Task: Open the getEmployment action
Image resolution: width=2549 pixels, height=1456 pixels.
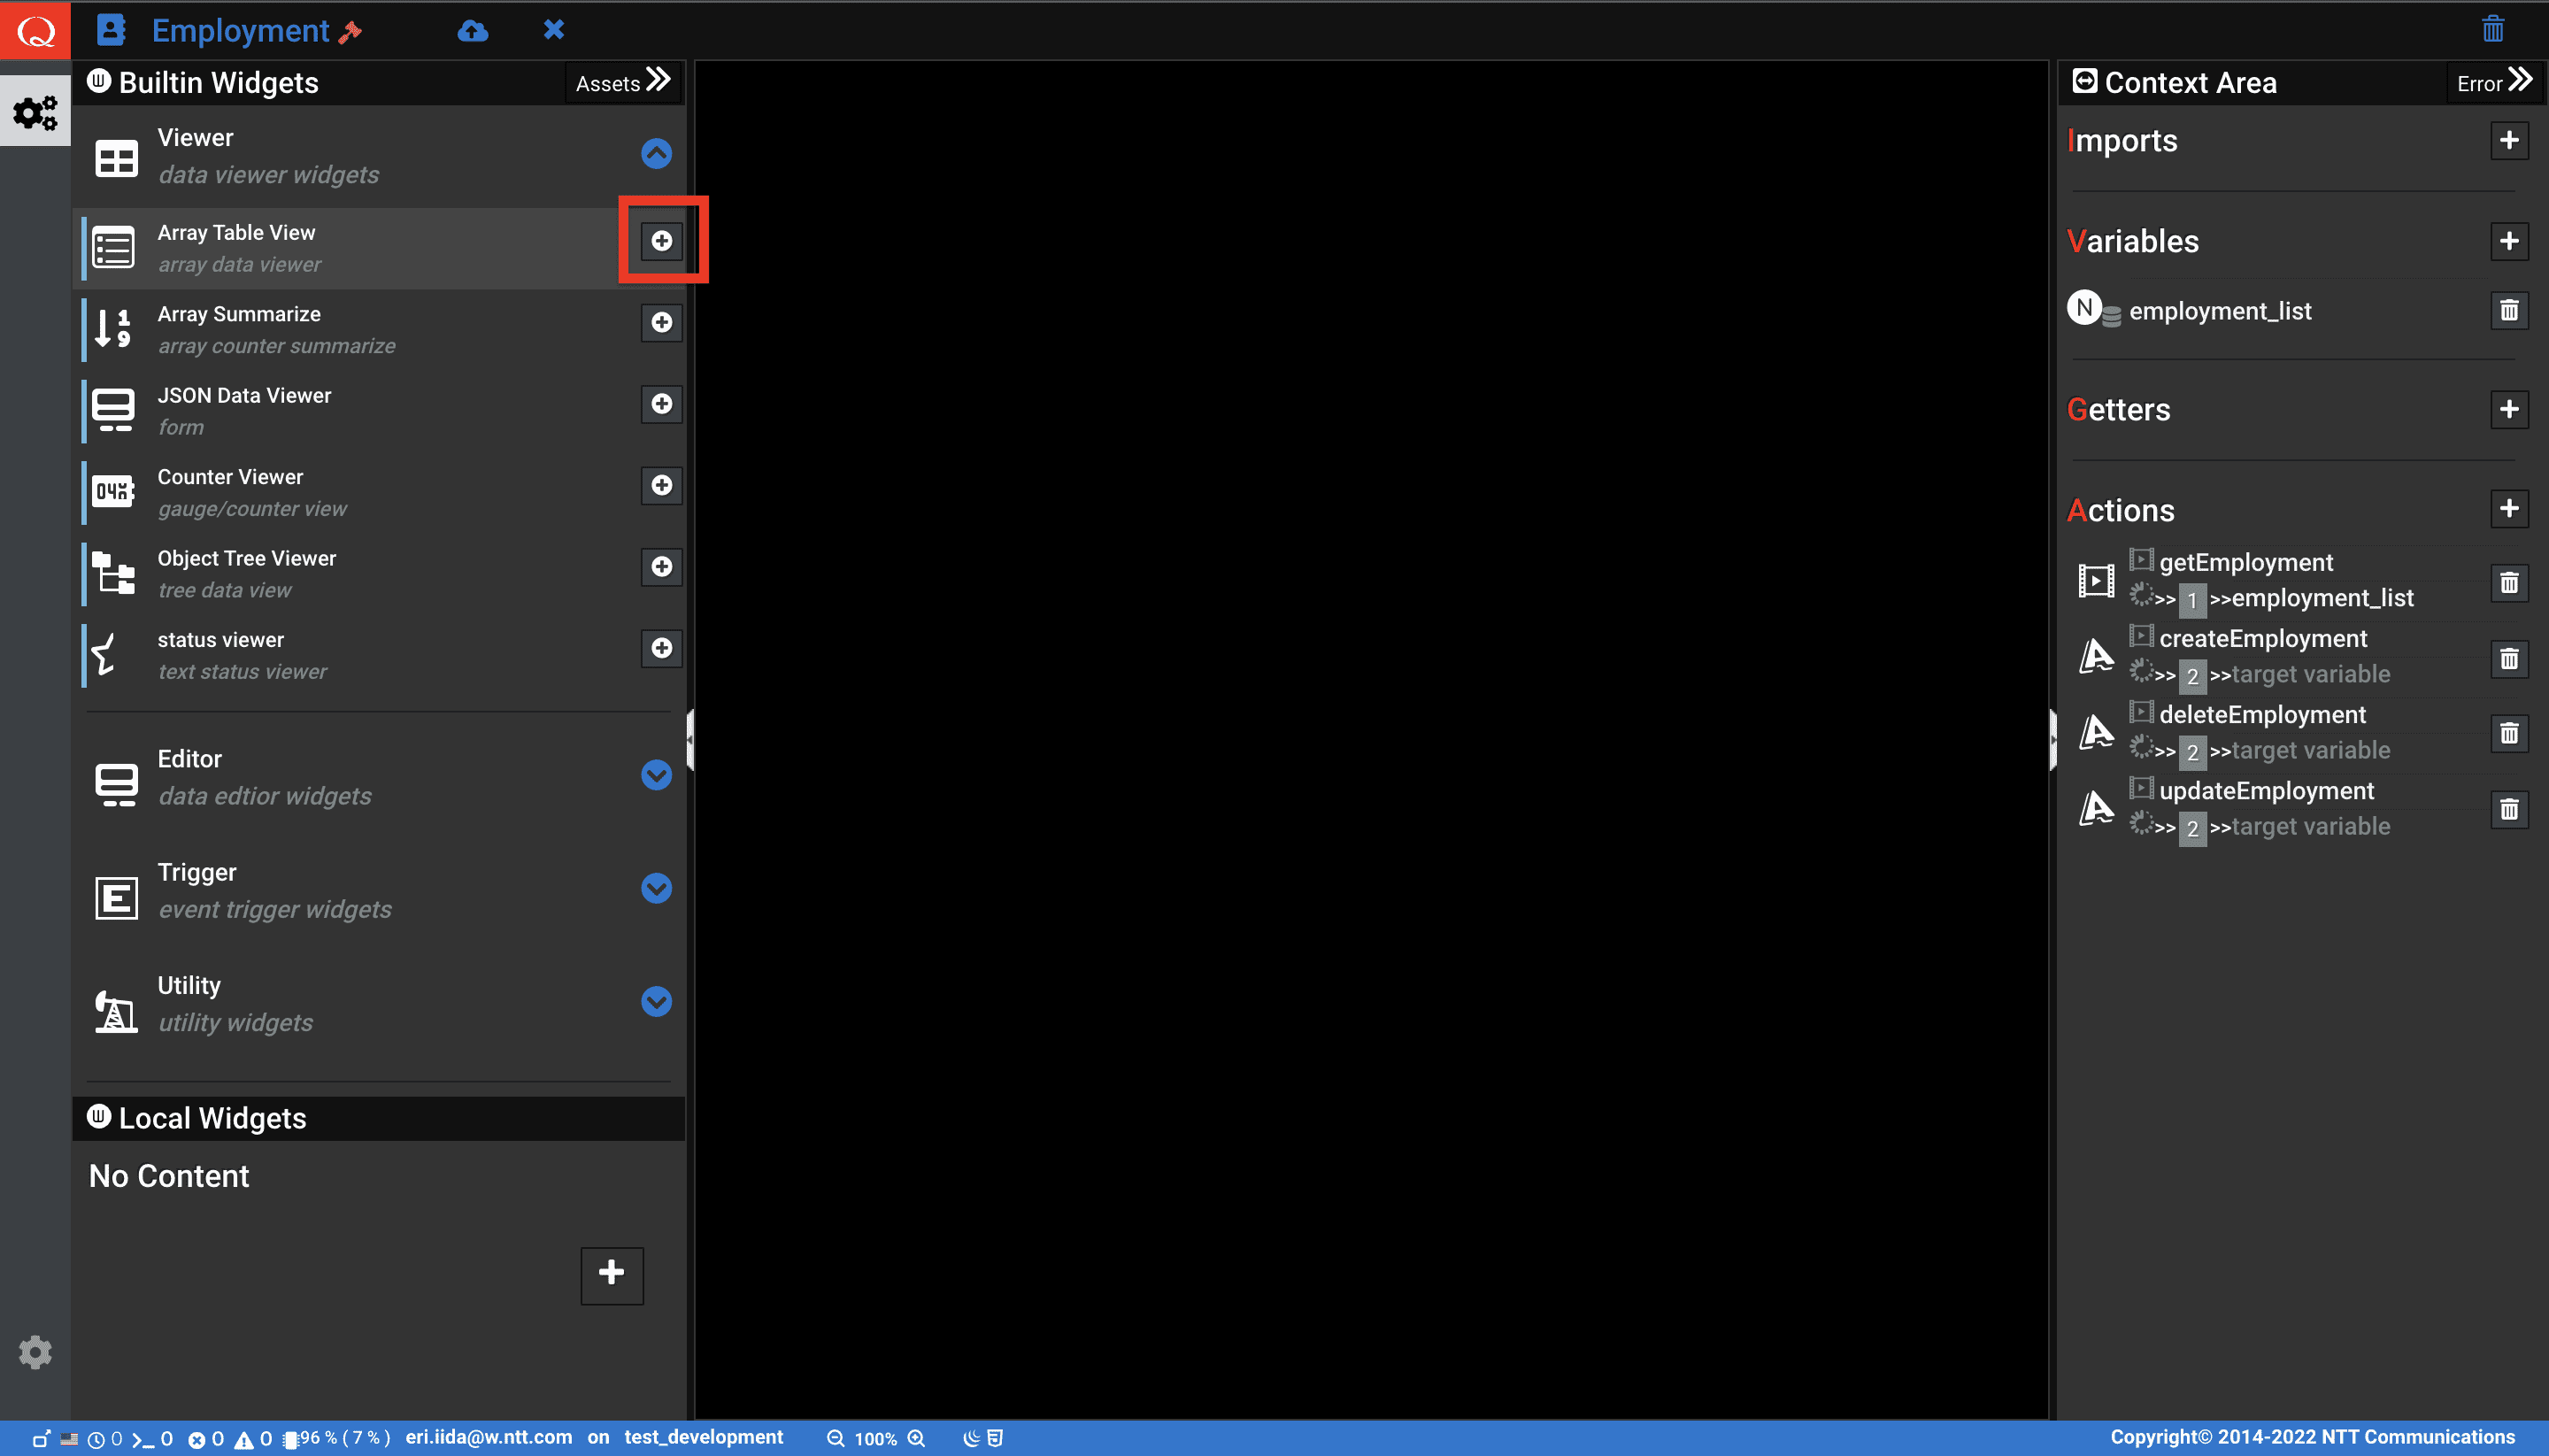Action: pyautogui.click(x=2246, y=562)
